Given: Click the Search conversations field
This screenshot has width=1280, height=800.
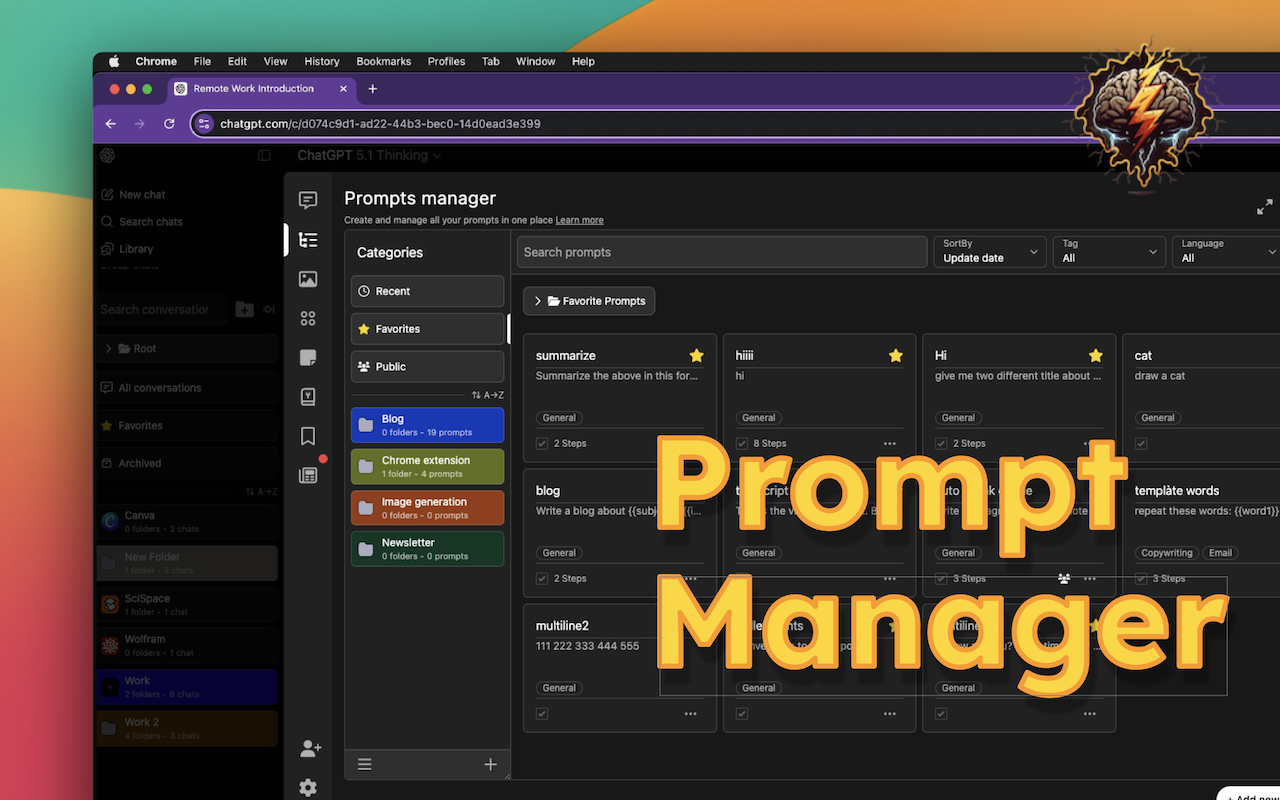Looking at the screenshot, I should (162, 310).
